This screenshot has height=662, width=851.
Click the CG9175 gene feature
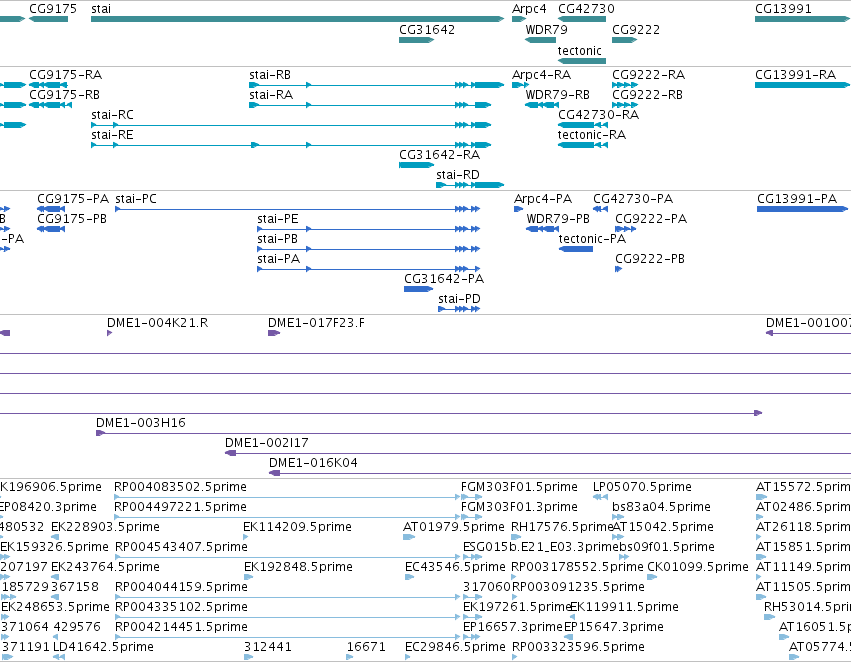pyautogui.click(x=48, y=19)
